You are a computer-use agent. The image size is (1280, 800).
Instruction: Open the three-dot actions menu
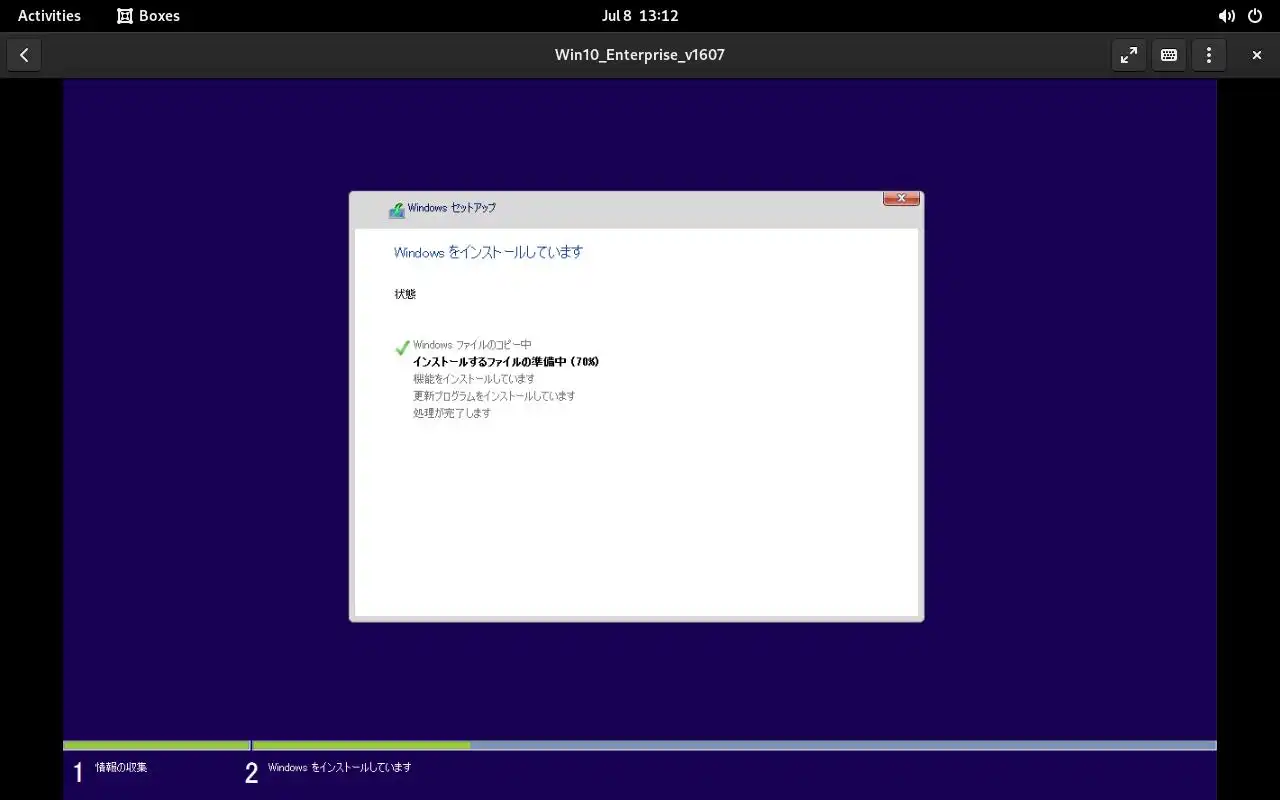pyautogui.click(x=1209, y=55)
